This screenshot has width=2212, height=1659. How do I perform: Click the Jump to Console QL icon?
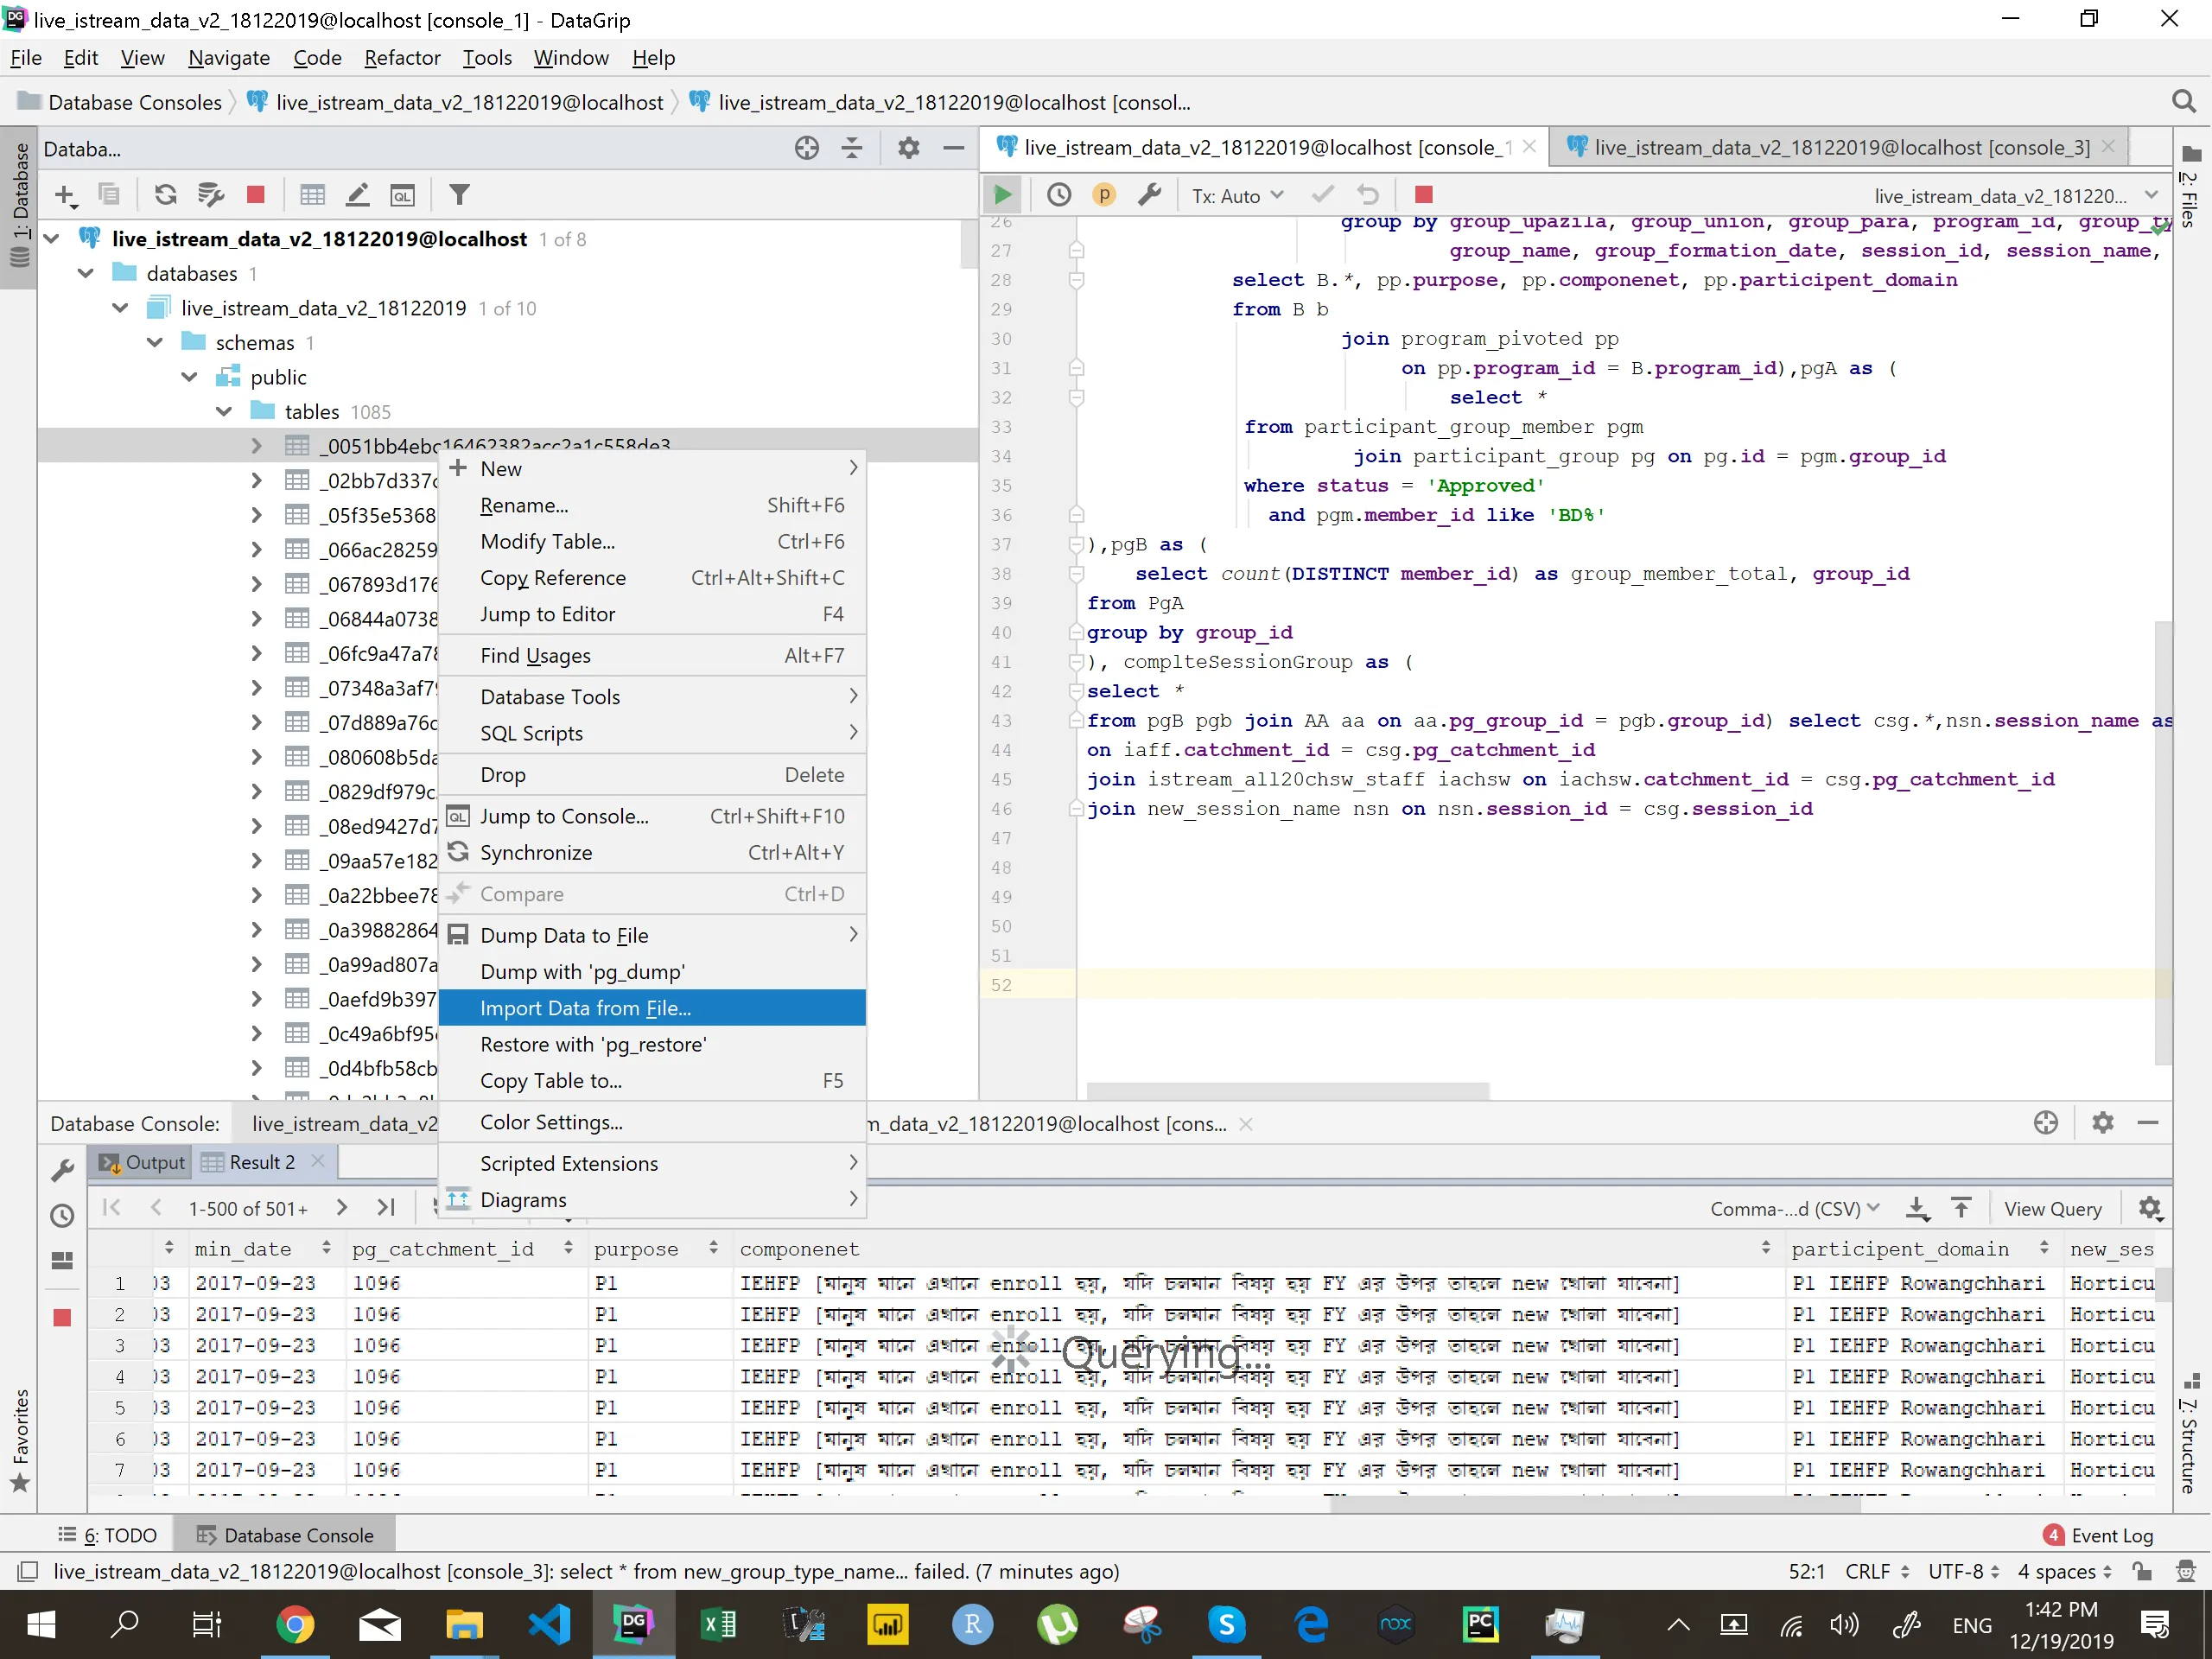(402, 195)
